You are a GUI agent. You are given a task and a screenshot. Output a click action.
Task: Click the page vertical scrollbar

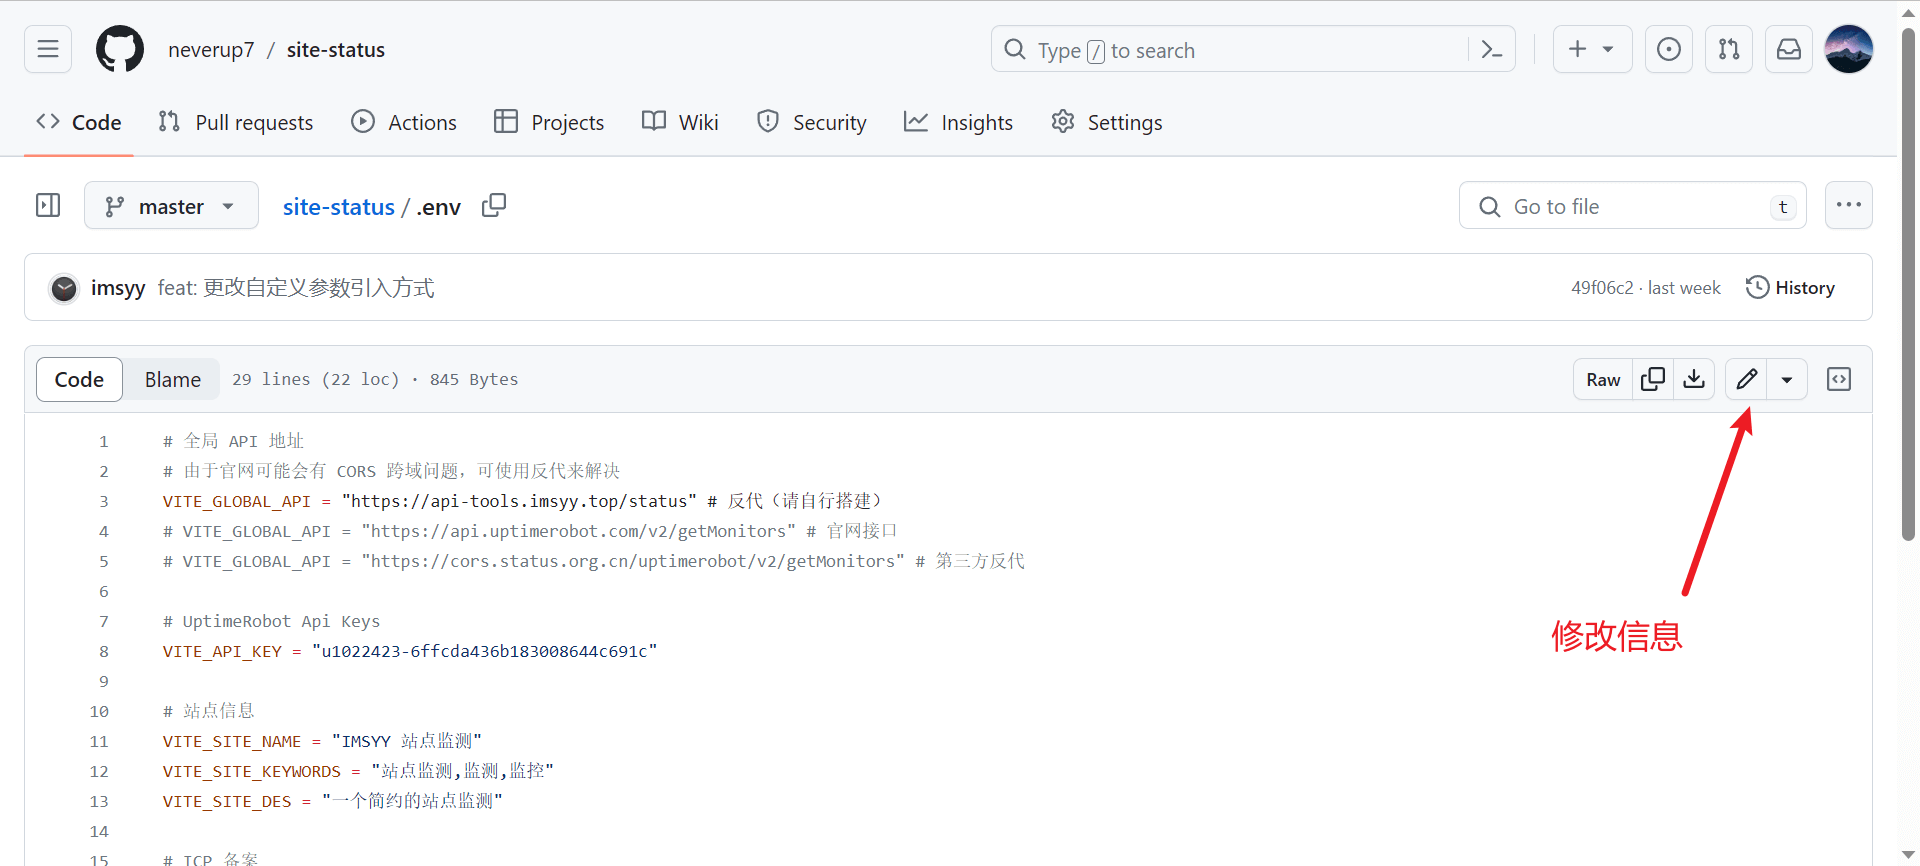pyautogui.click(x=1908, y=300)
